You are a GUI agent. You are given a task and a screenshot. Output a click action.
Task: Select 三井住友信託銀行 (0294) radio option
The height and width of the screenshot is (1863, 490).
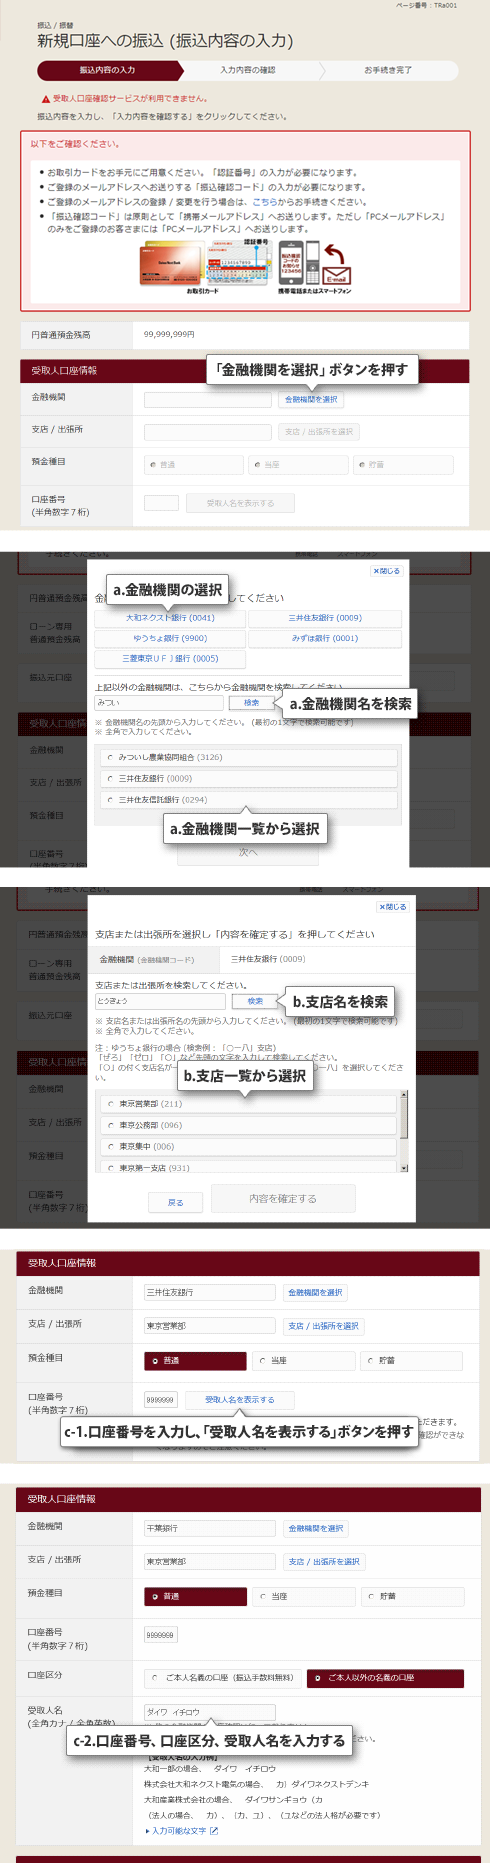click(x=110, y=799)
